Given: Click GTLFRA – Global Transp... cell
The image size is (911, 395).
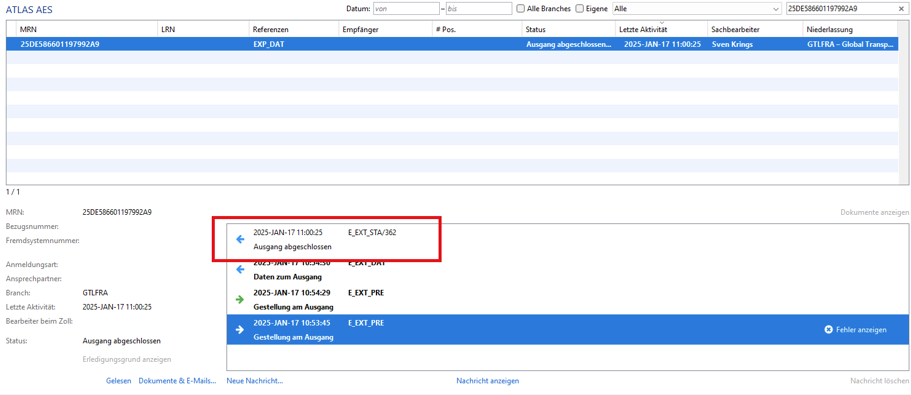Looking at the screenshot, I should 851,44.
